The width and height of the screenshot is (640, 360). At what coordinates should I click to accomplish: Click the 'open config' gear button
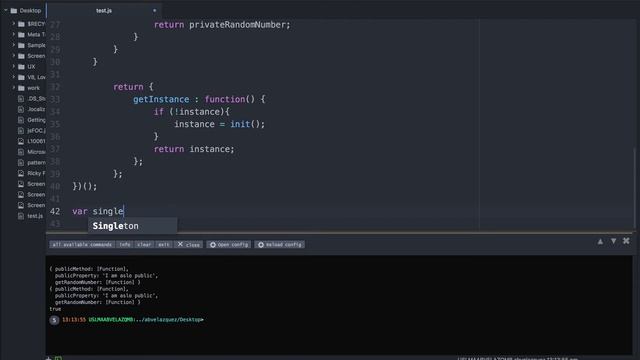click(x=229, y=244)
